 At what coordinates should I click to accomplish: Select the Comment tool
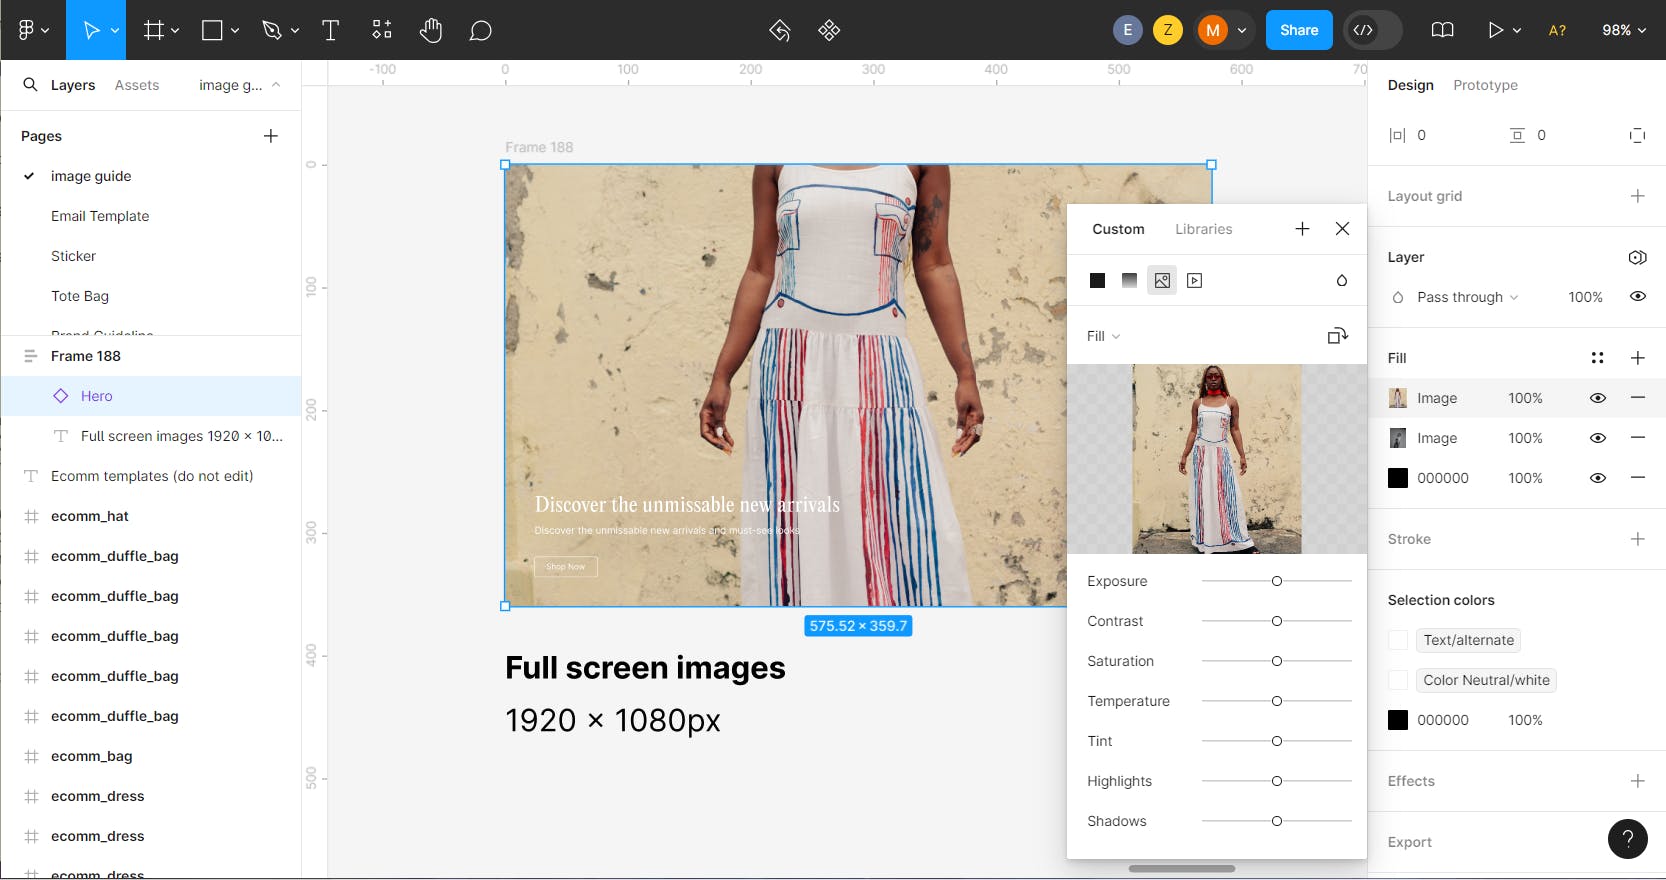pyautogui.click(x=481, y=30)
